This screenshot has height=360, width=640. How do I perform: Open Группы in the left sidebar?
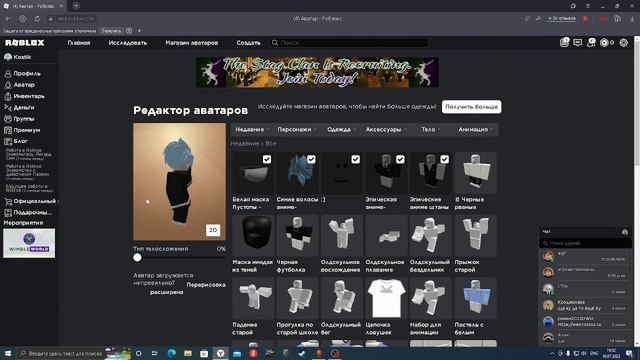point(24,119)
